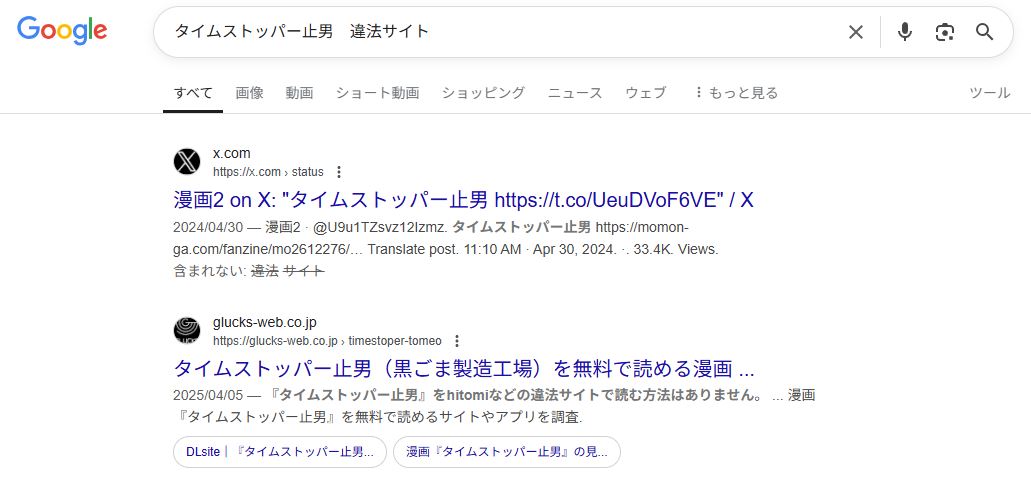Expand the もっと見る menu
The width and height of the screenshot is (1031, 481).
tap(736, 93)
